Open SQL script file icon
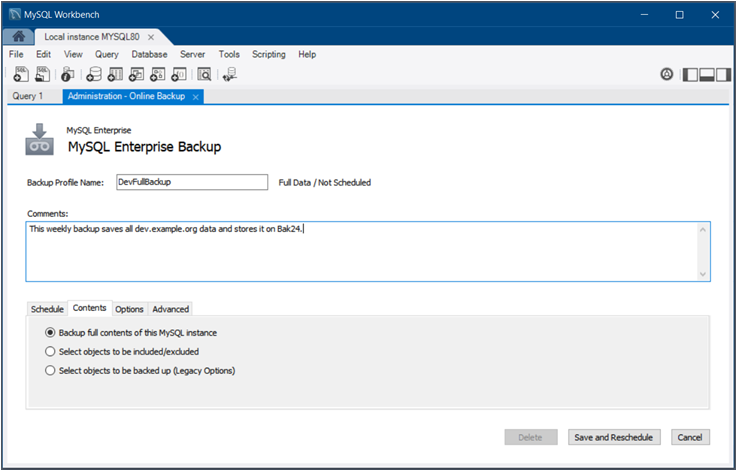Screen dimensions: 737x471 coord(42,73)
